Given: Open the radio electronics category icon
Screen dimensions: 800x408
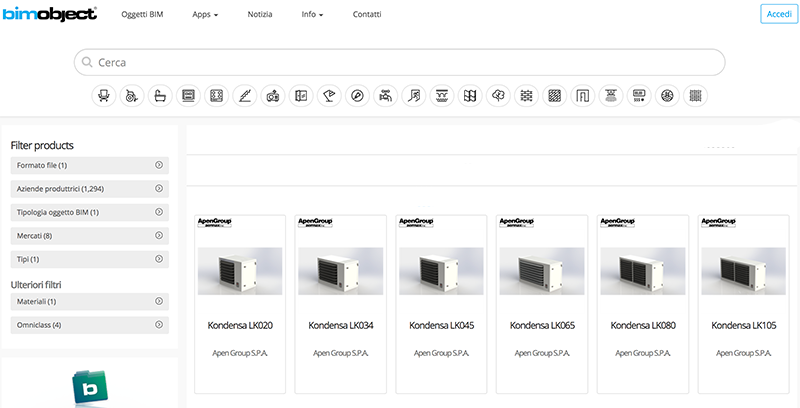Looking at the screenshot, I should (273, 96).
